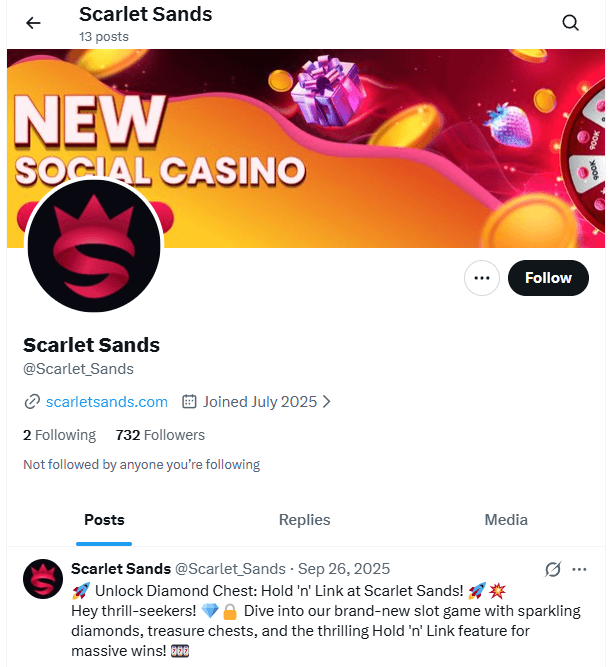Click the link icon beside scarletsands.com
610x667 pixels.
point(32,402)
